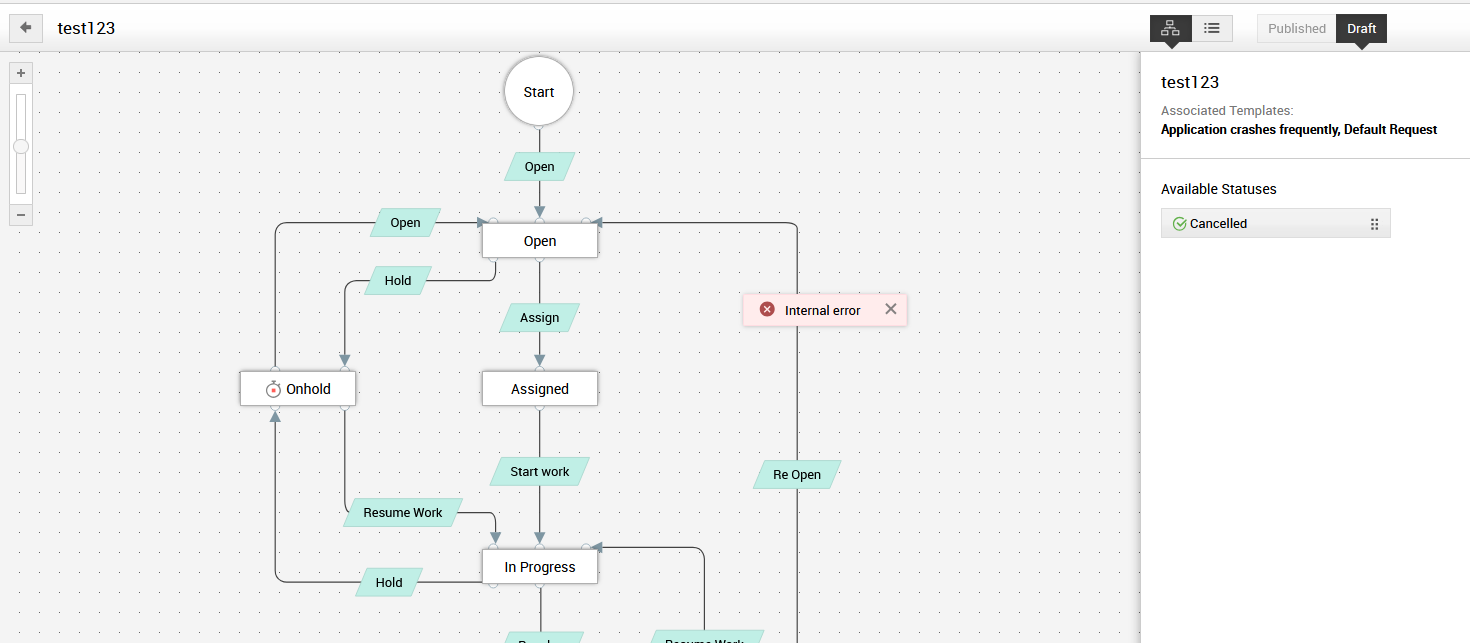Switch to list view icon
The width and height of the screenshot is (1470, 643).
(1212, 28)
